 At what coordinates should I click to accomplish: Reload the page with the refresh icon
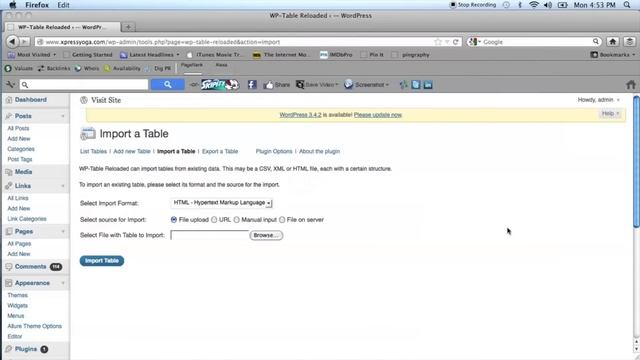click(x=456, y=42)
